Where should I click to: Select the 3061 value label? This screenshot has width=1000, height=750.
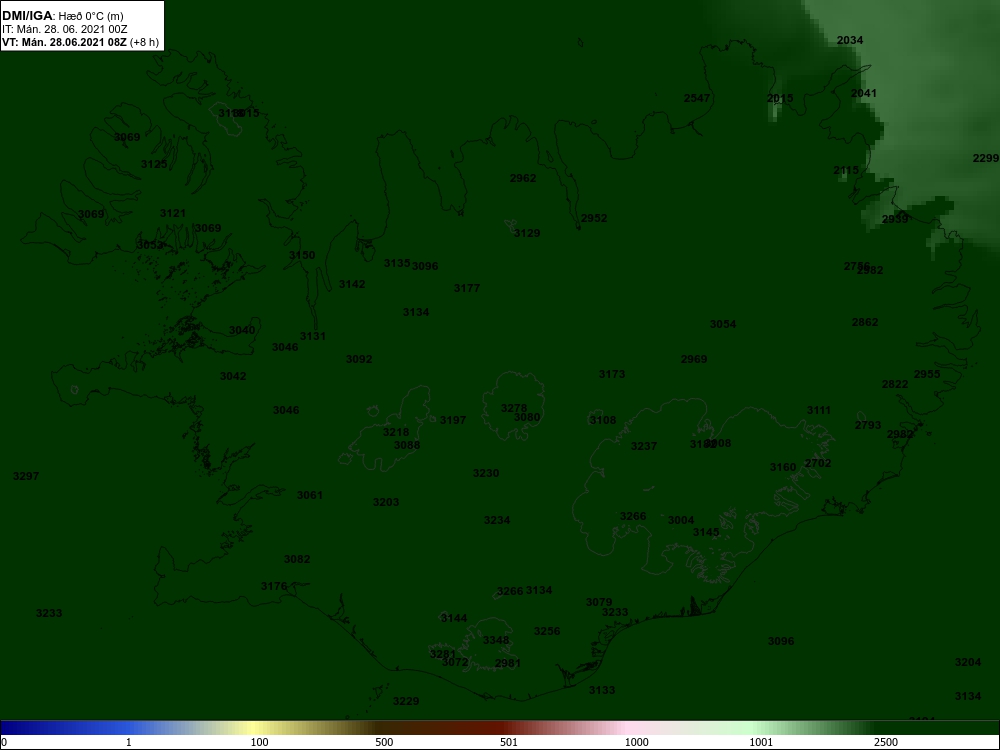[310, 495]
